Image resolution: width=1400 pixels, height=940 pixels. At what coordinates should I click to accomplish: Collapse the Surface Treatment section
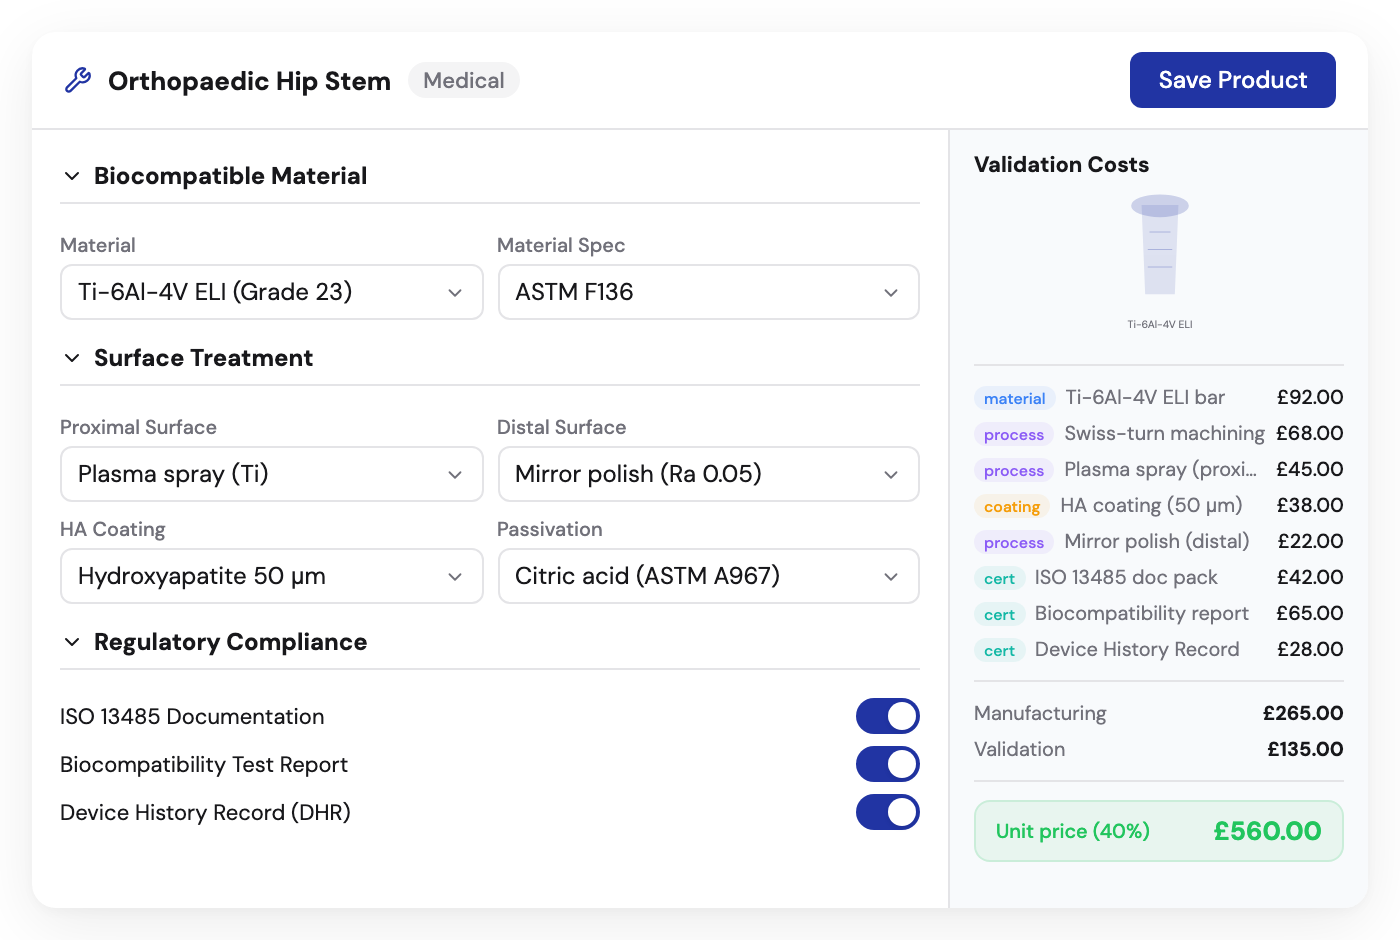[x=71, y=357]
